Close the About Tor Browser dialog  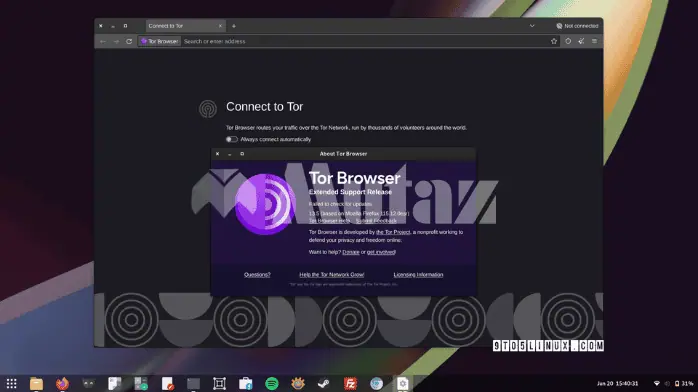pyautogui.click(x=217, y=154)
